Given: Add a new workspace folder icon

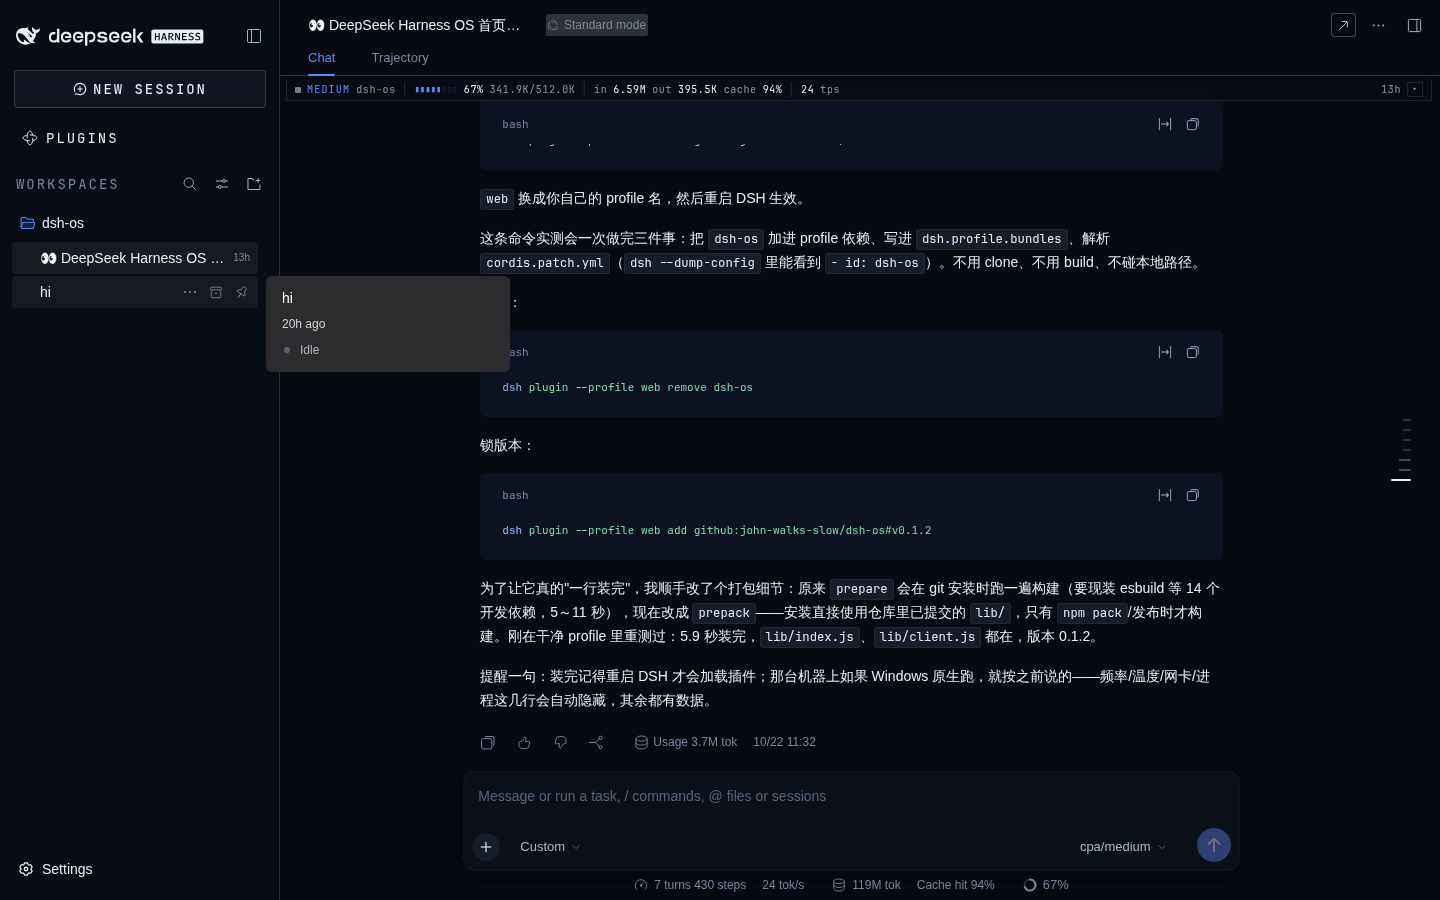Looking at the screenshot, I should [254, 184].
